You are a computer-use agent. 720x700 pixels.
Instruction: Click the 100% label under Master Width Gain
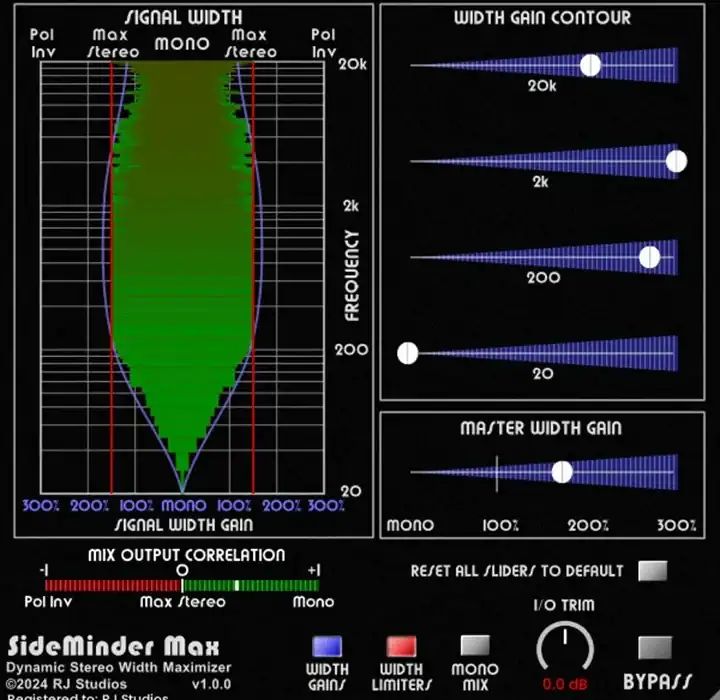pos(501,525)
